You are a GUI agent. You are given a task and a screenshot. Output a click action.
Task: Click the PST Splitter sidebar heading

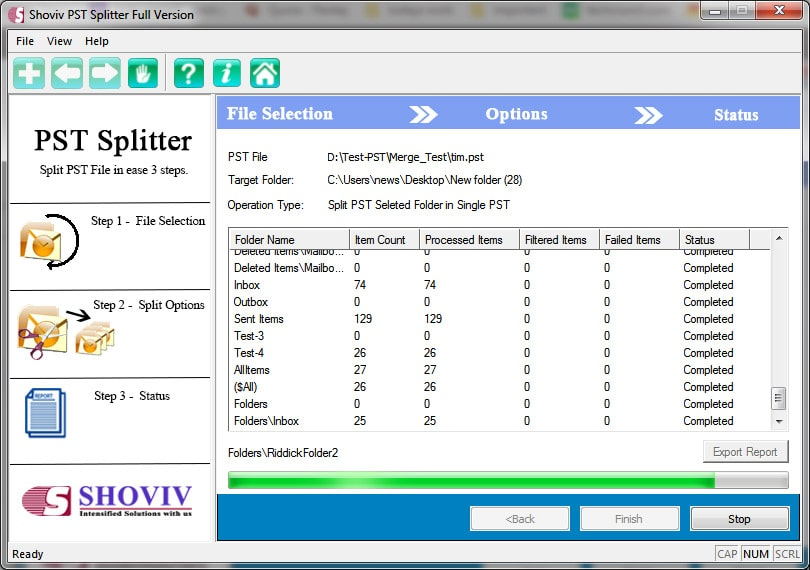tap(113, 140)
